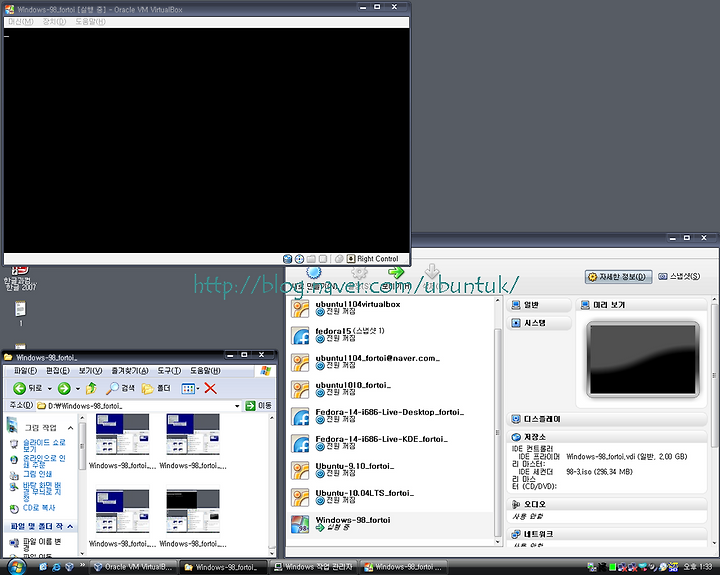Click the Windows Start orb
The height and width of the screenshot is (575, 720).
click(x=16, y=567)
